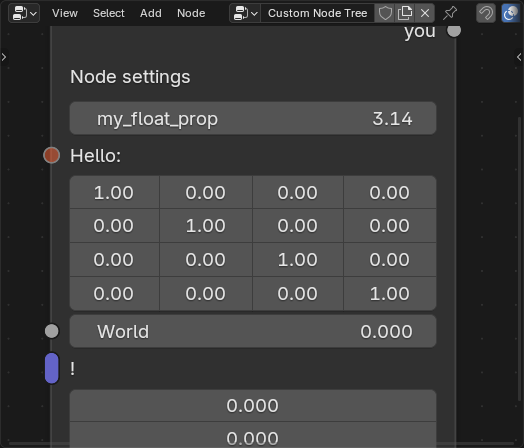Click matrix cell in row one, column four
524x448 pixels.
[390, 192]
